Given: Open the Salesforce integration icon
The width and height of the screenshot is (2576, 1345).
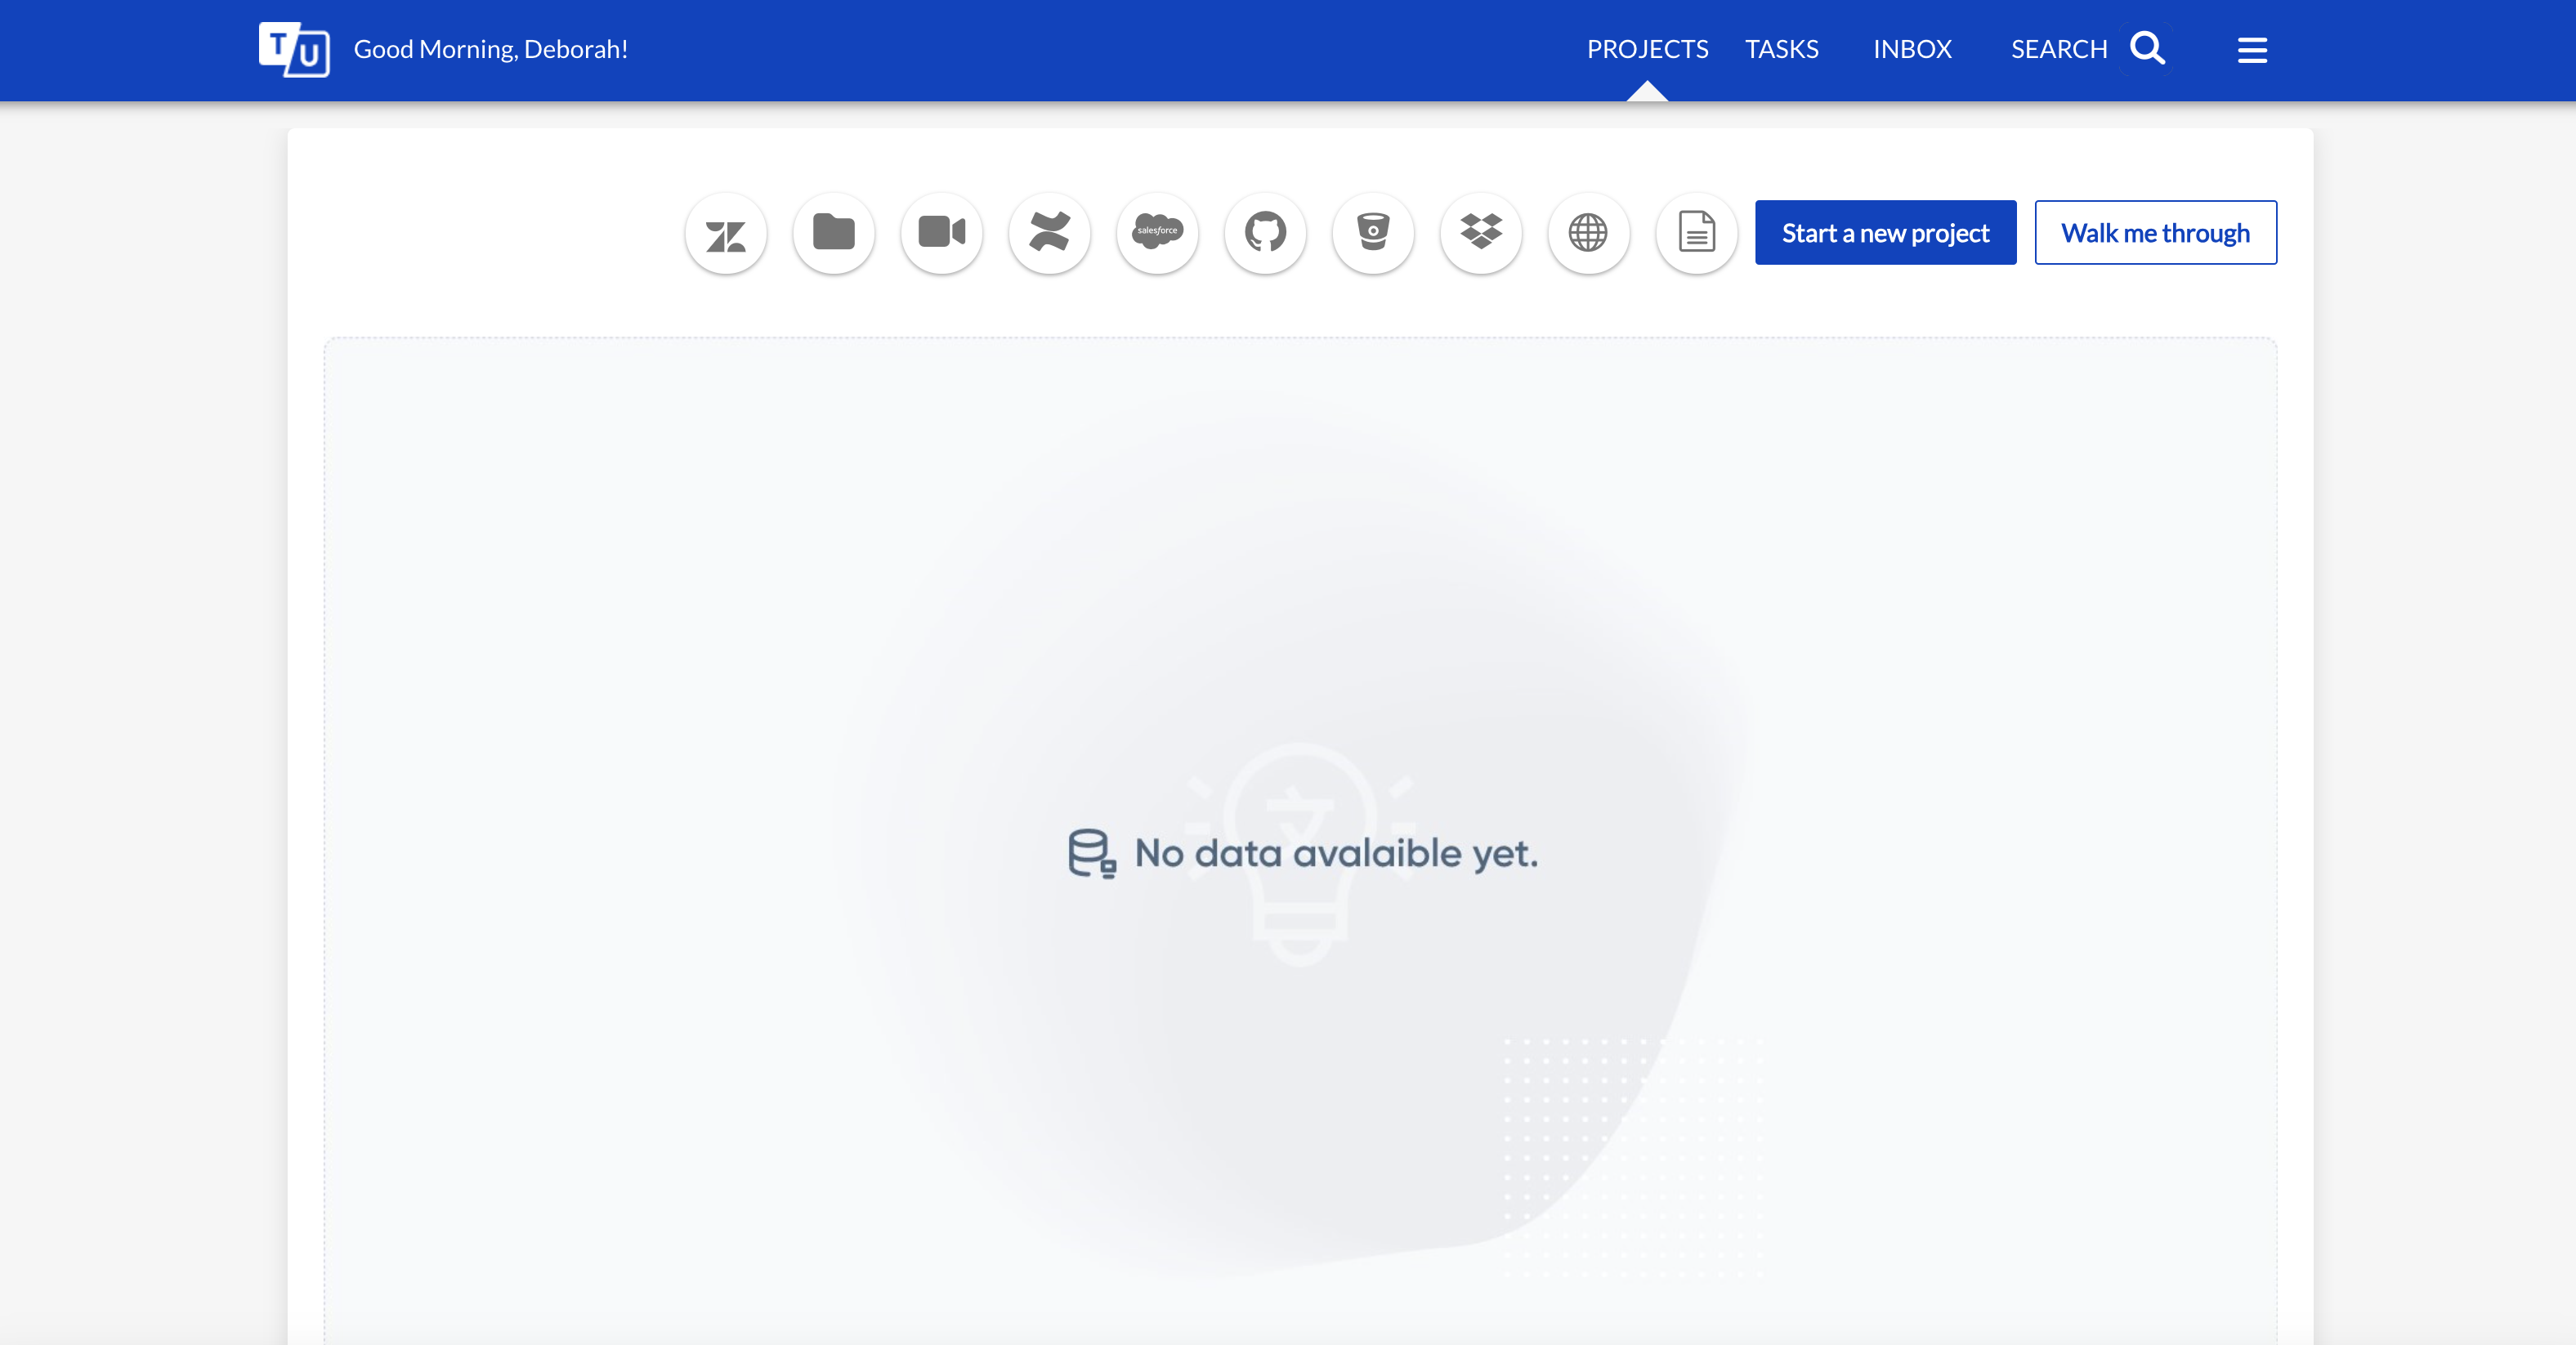Looking at the screenshot, I should pyautogui.click(x=1155, y=231).
